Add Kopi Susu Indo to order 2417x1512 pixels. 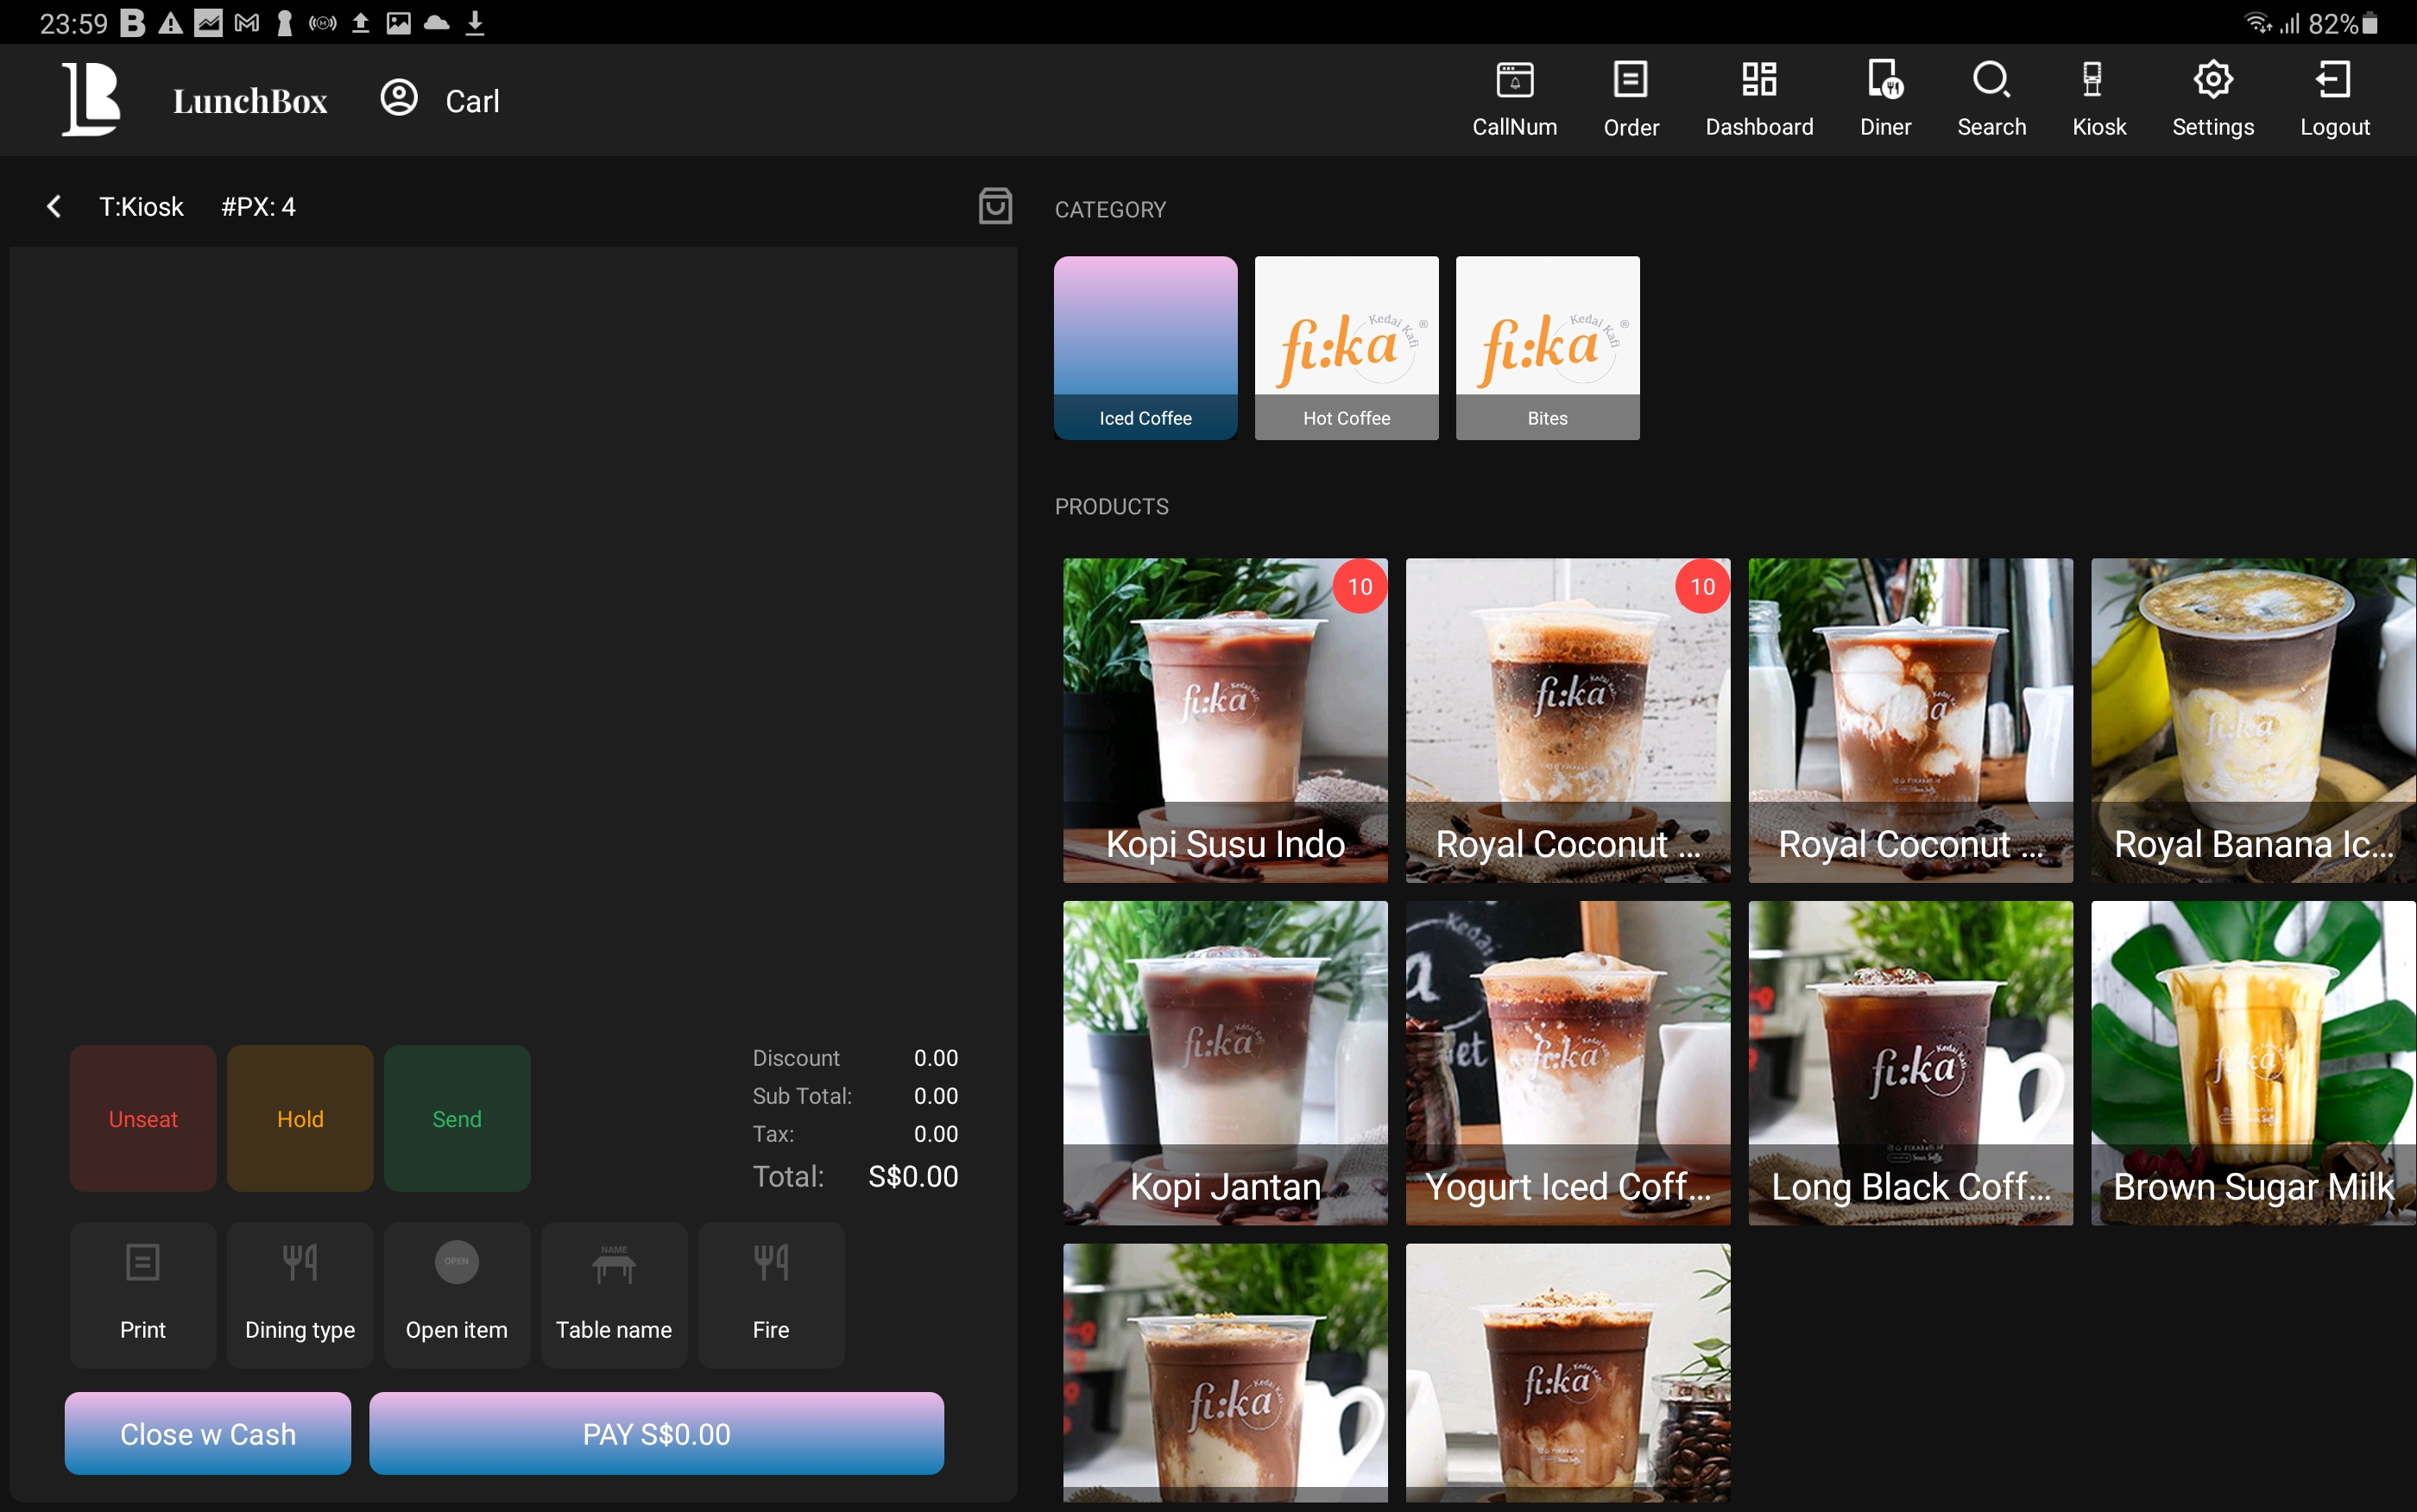1224,720
